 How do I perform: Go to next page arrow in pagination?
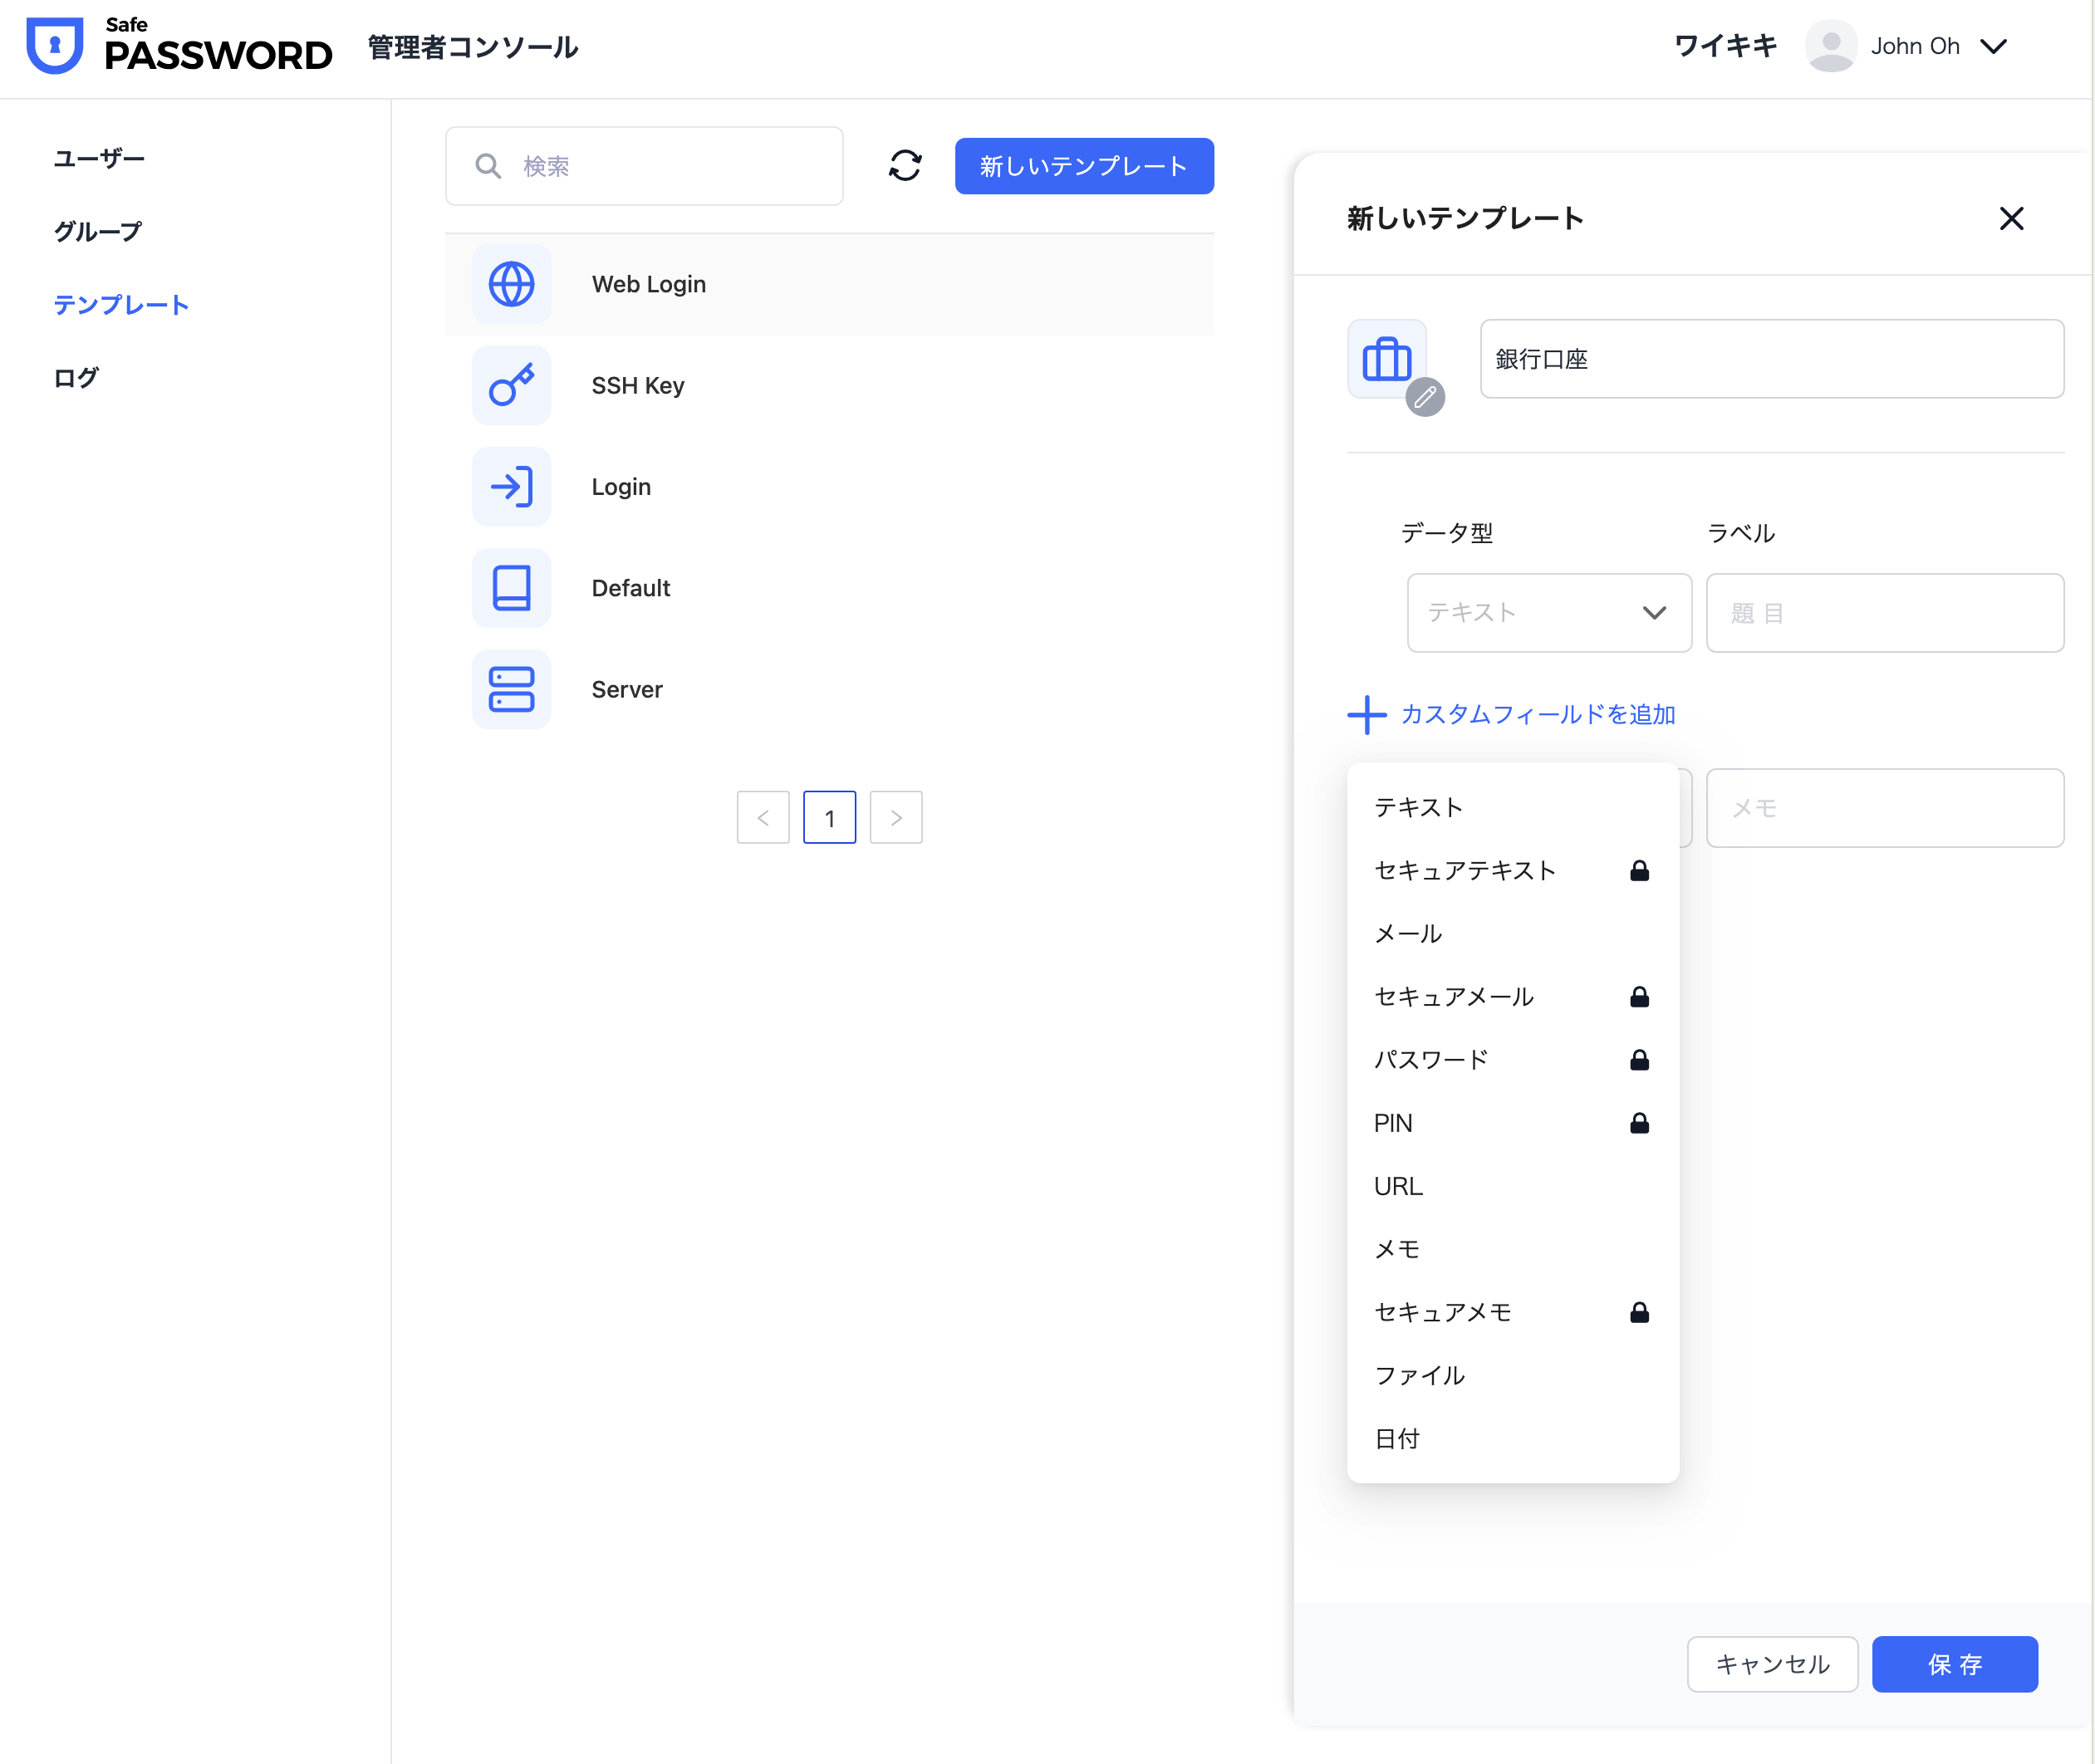click(895, 818)
